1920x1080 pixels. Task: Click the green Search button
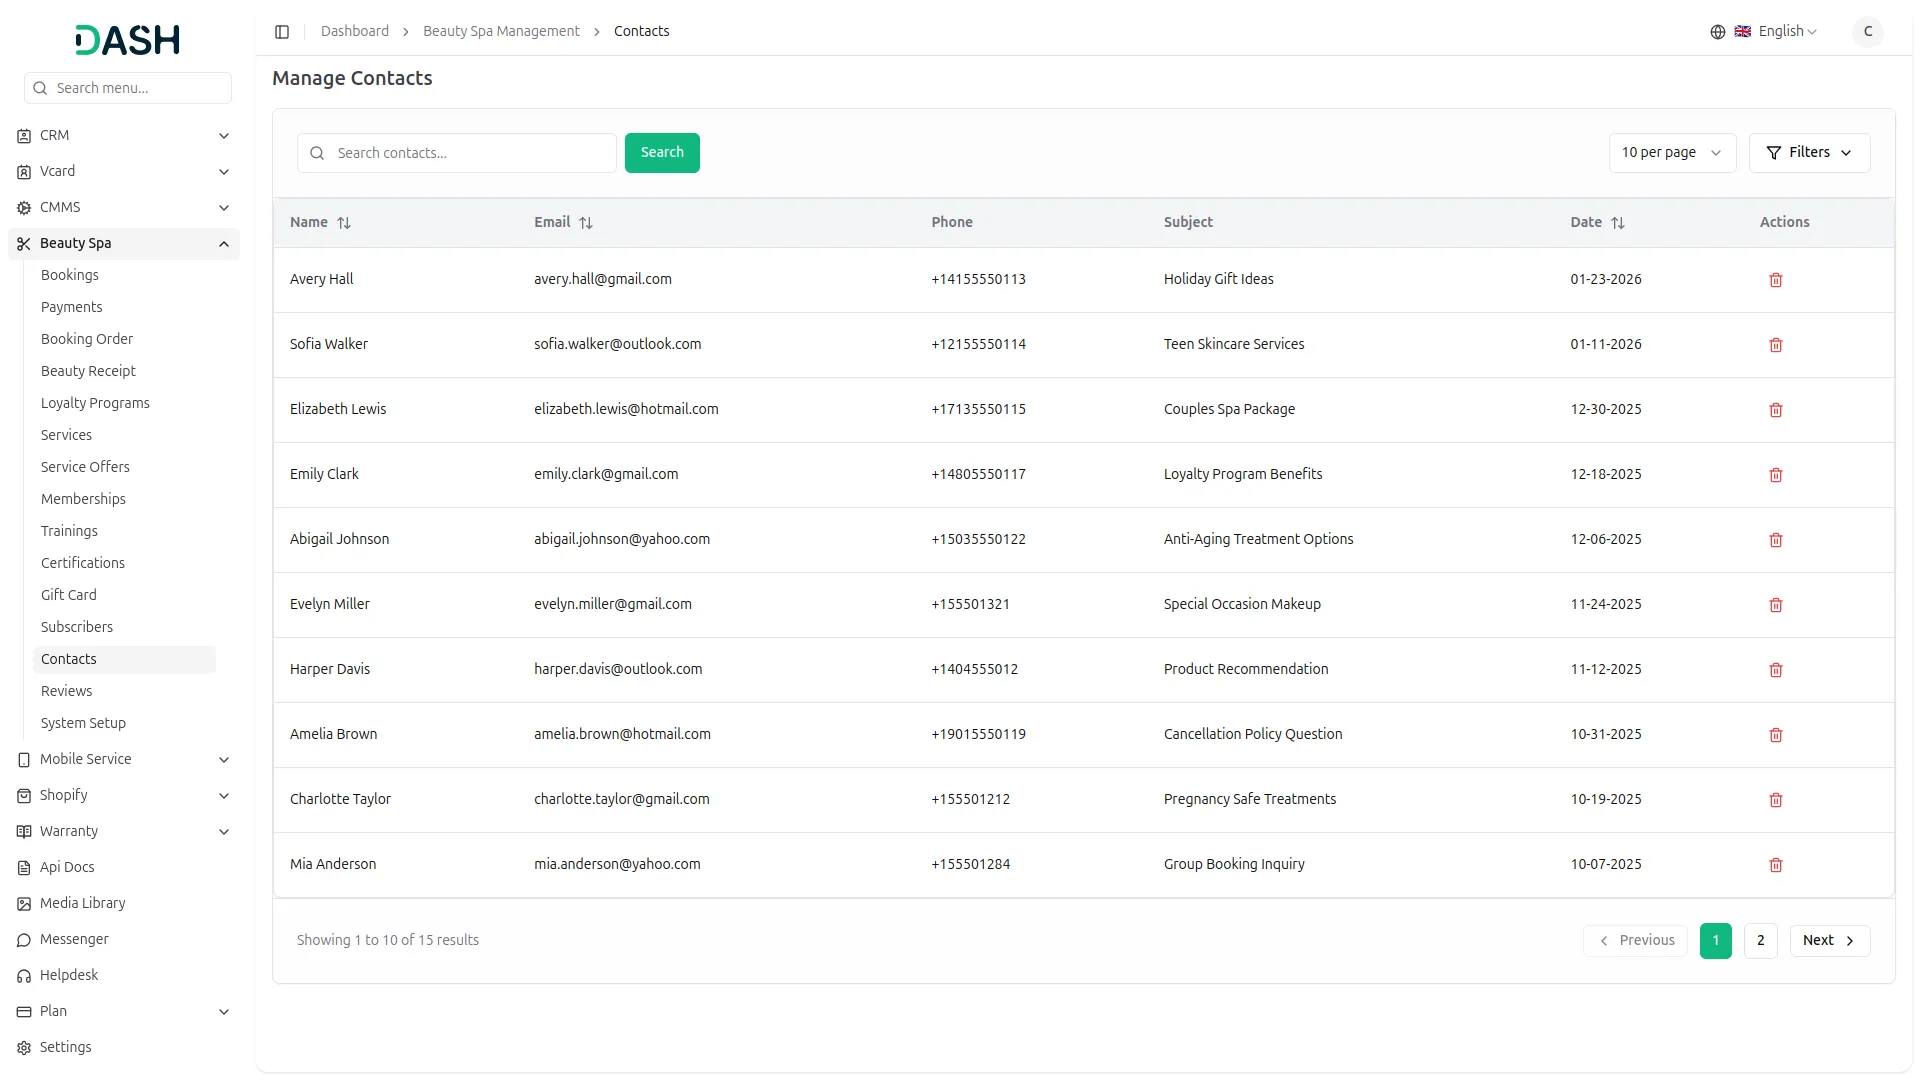coord(662,153)
